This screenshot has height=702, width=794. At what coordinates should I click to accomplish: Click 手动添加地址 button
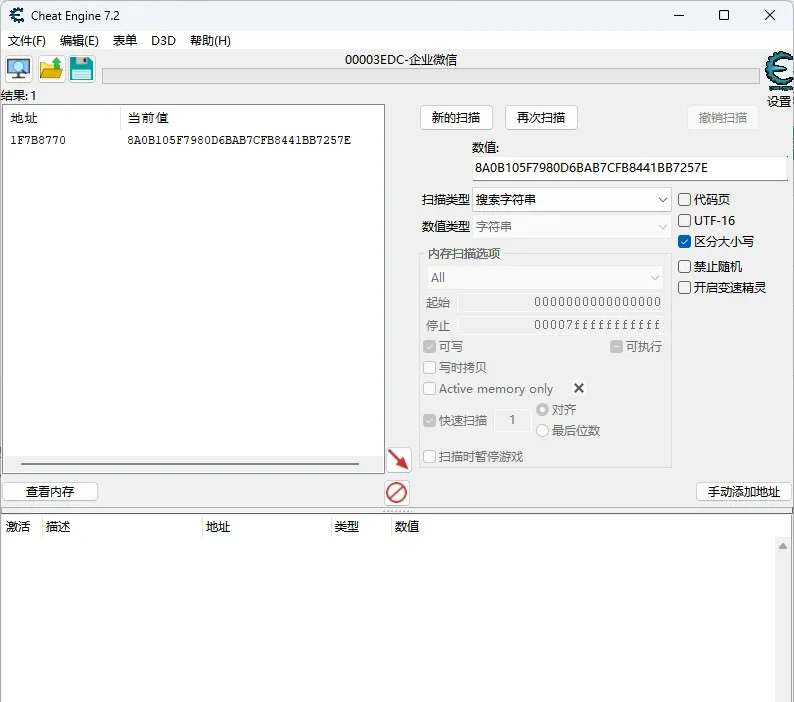click(743, 491)
